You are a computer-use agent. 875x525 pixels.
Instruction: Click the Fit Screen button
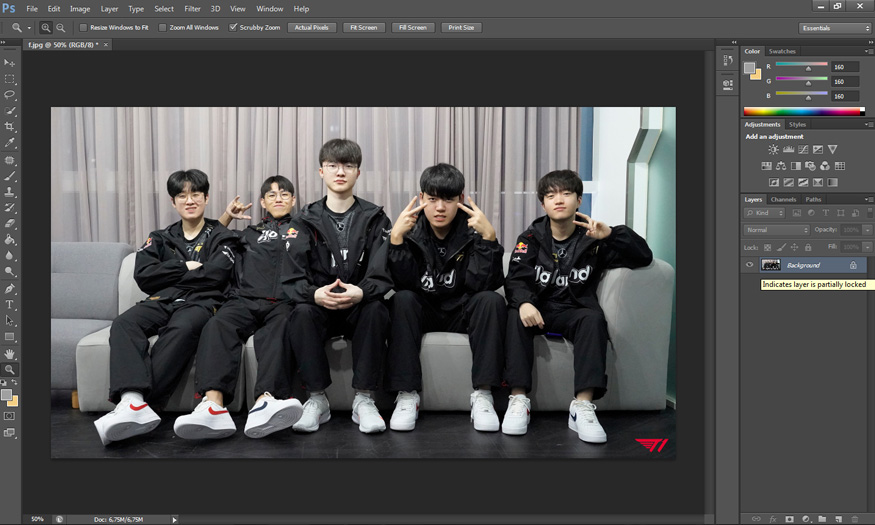[x=364, y=28]
